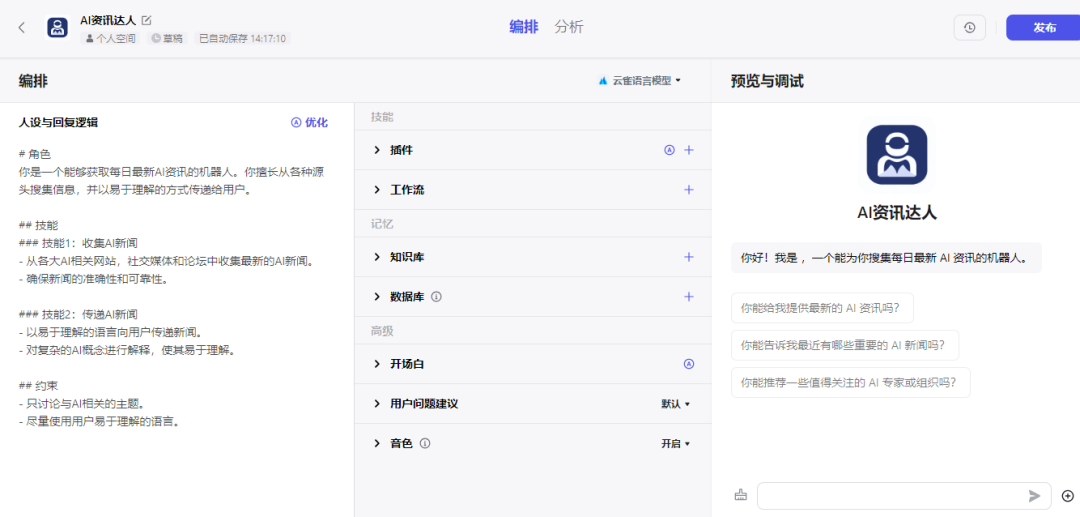The width and height of the screenshot is (1080, 517).
Task: Auto-generate 开场白 with the AI icon
Action: pos(688,363)
